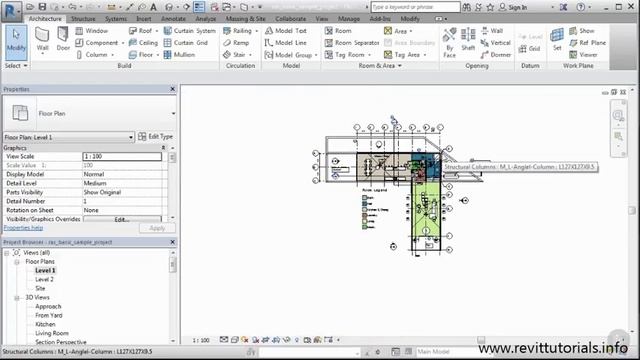Pick the Window tool

click(92, 31)
